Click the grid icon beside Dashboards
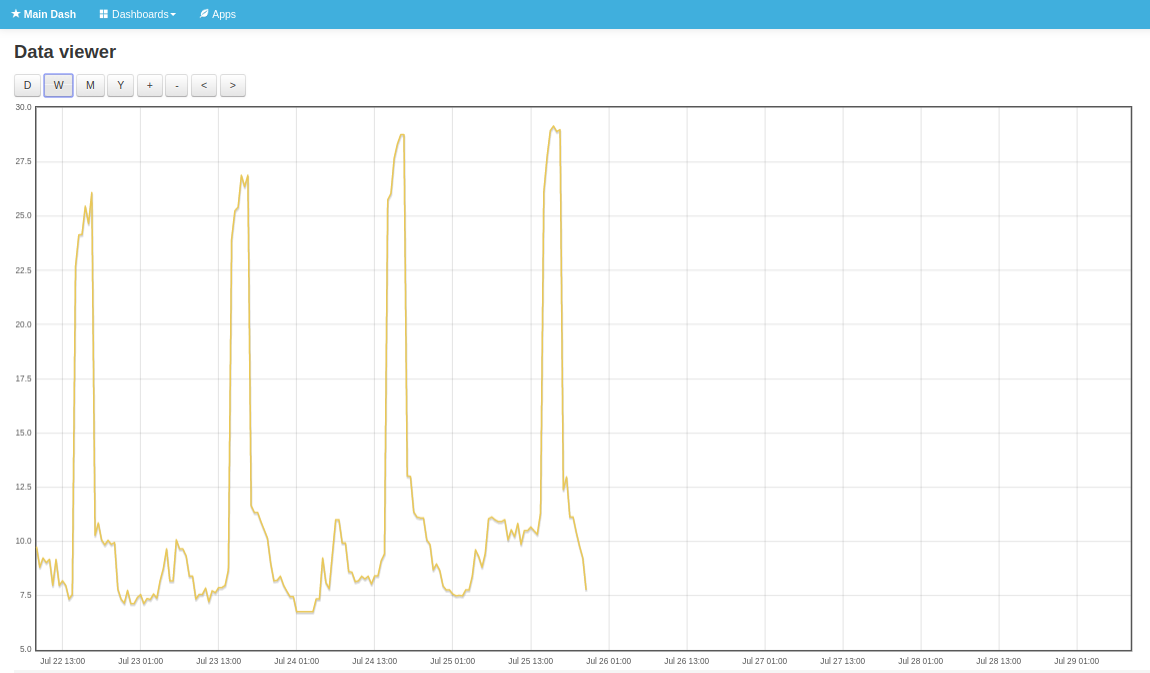This screenshot has height=673, width=1150. pyautogui.click(x=103, y=14)
